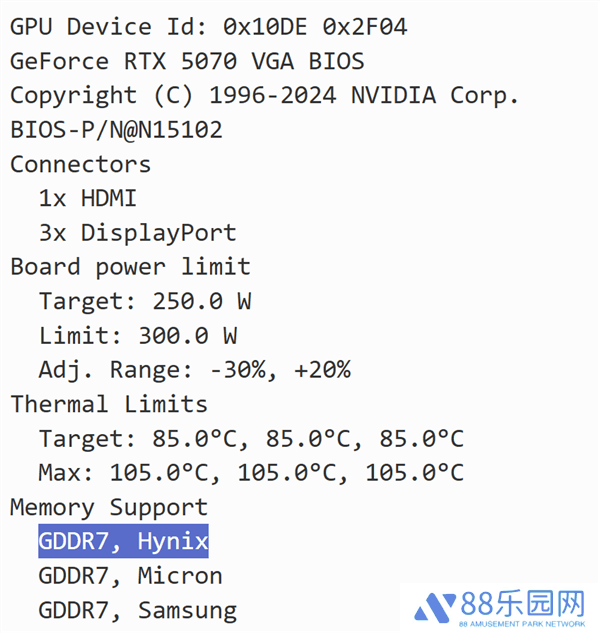Click the 88乐园网 watermark text
The image size is (600, 633).
pos(523,602)
